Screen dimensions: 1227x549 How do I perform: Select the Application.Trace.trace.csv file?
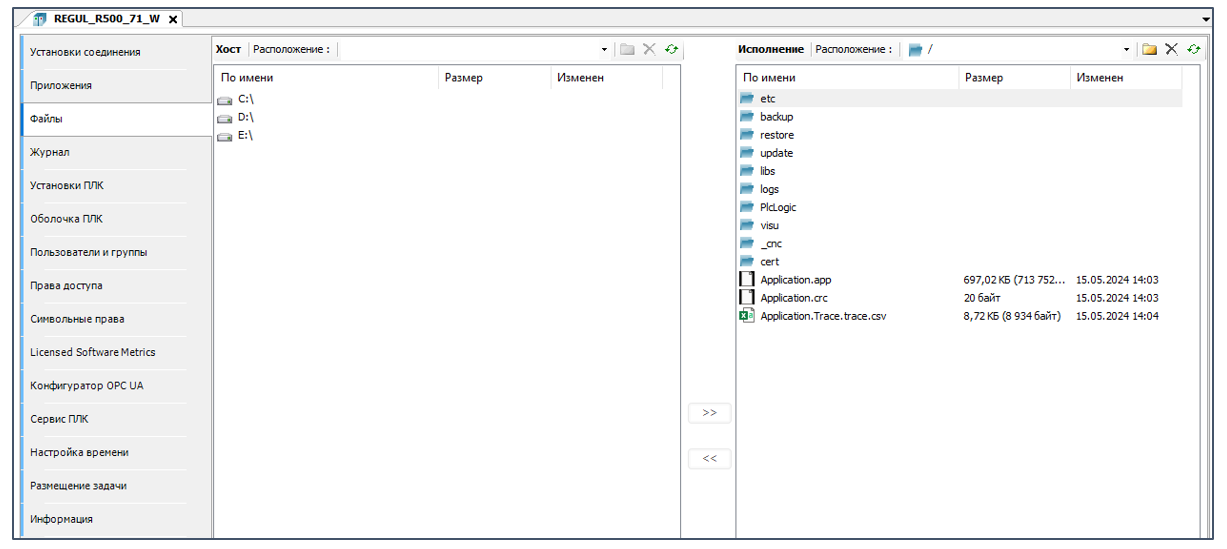[x=822, y=316]
